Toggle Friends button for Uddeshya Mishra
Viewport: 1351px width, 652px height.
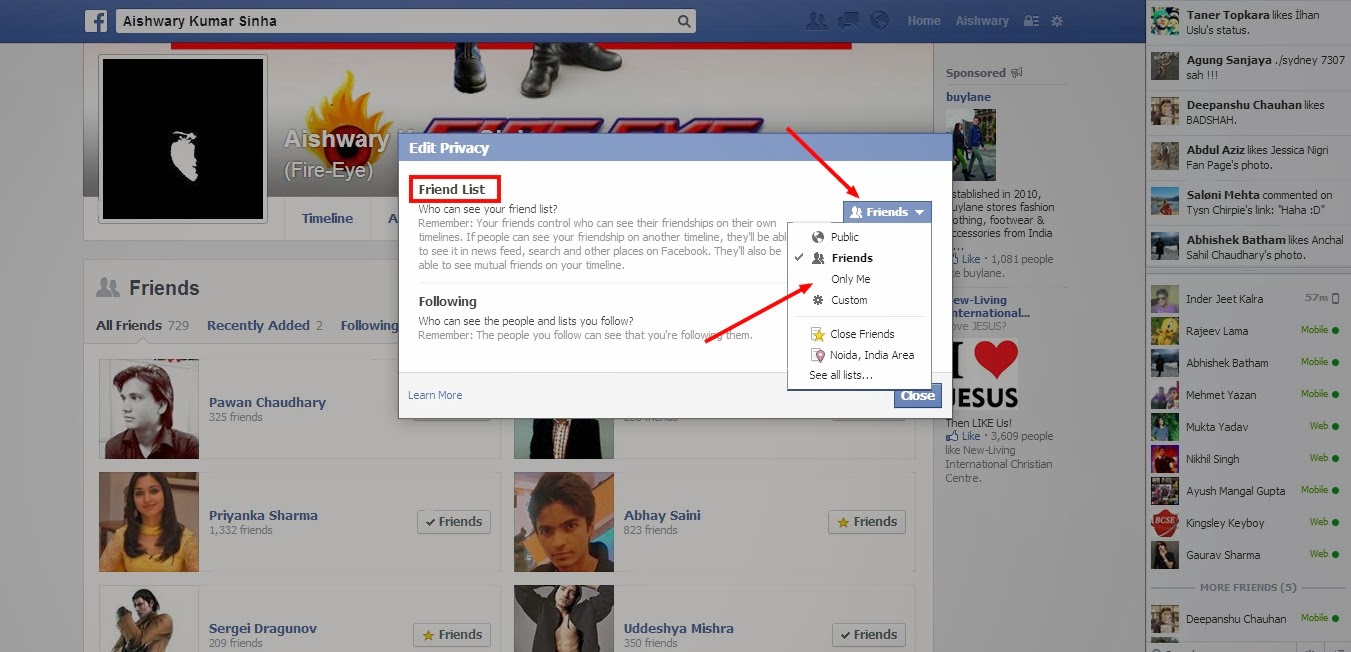tap(868, 634)
